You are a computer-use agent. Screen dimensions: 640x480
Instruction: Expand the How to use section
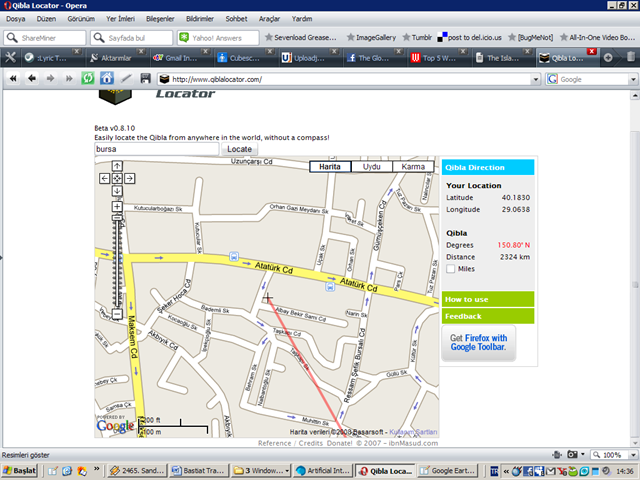click(x=488, y=299)
